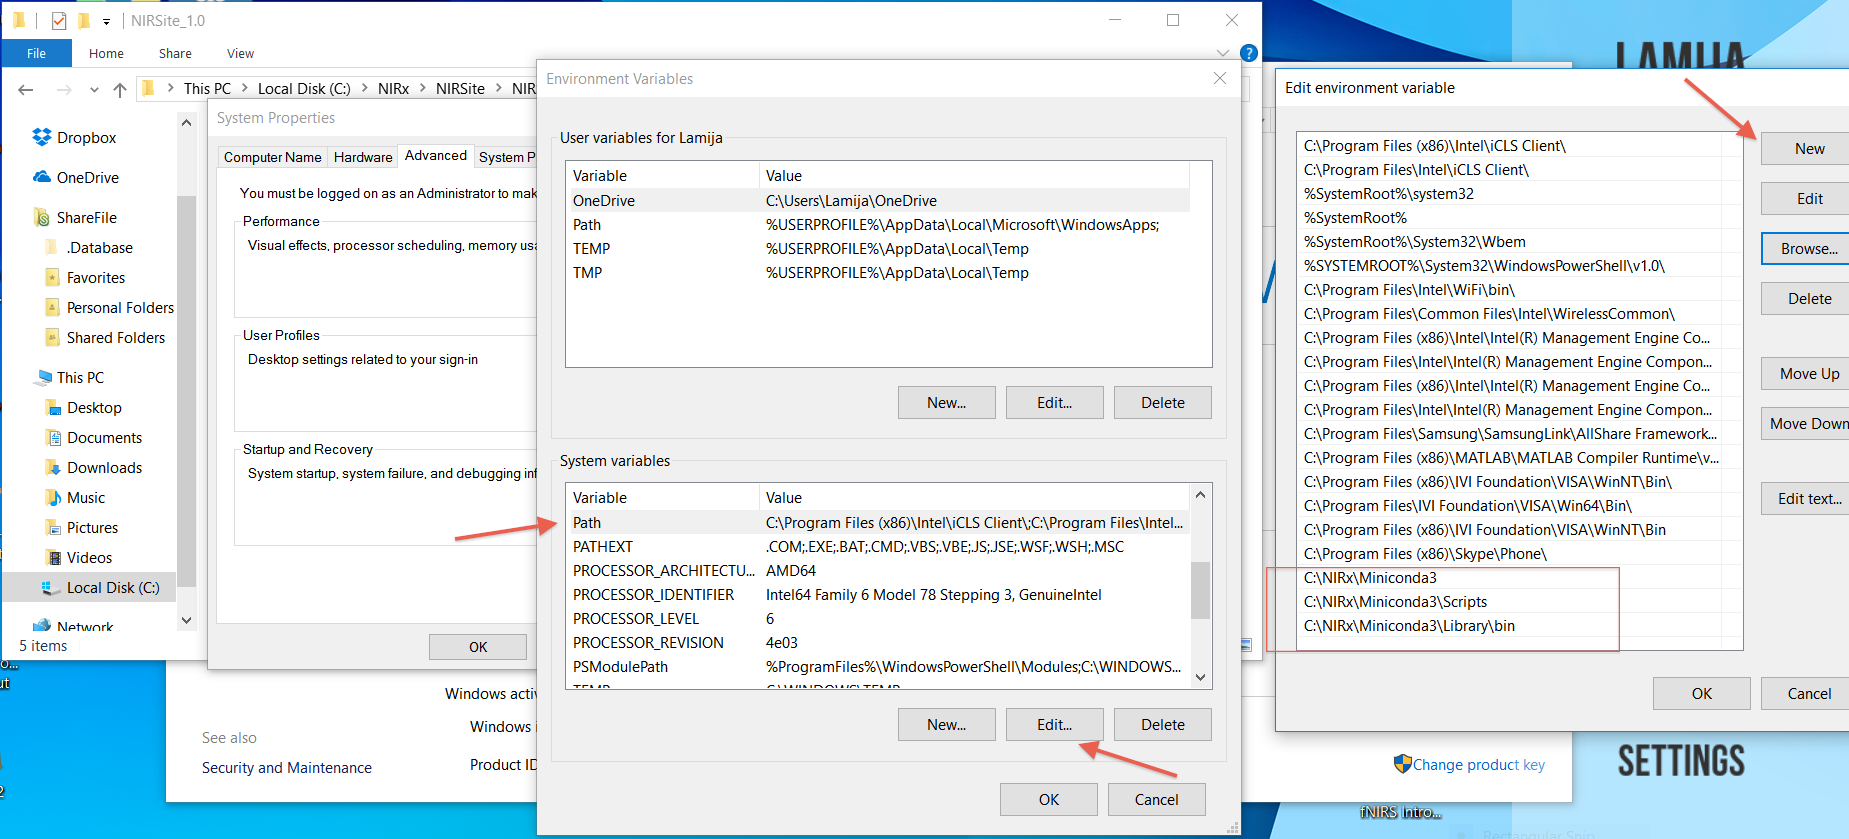Screen dimensions: 1849x839
Task: Open the Change product key link
Action: [1478, 764]
